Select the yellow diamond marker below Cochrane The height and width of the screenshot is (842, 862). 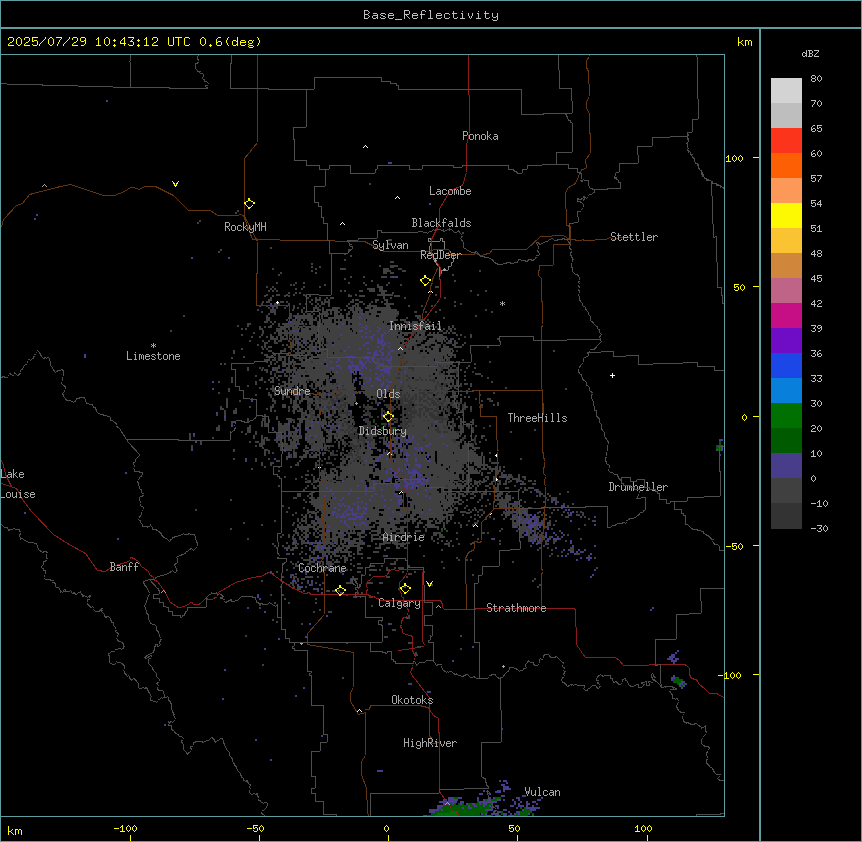340,590
